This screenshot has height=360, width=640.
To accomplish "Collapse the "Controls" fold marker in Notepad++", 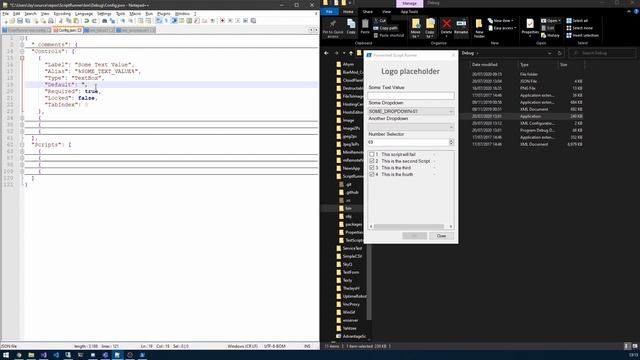I will tap(22, 51).
